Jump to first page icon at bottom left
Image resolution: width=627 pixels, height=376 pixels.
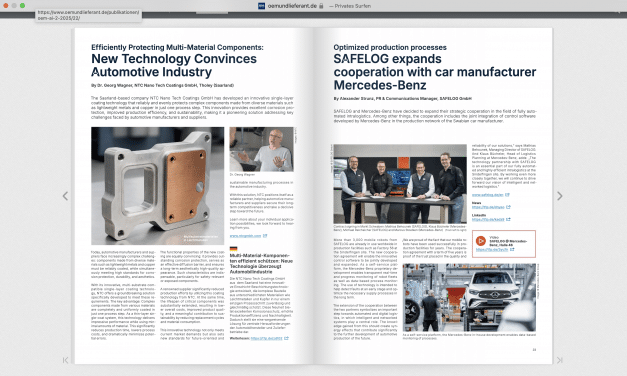click(66, 360)
